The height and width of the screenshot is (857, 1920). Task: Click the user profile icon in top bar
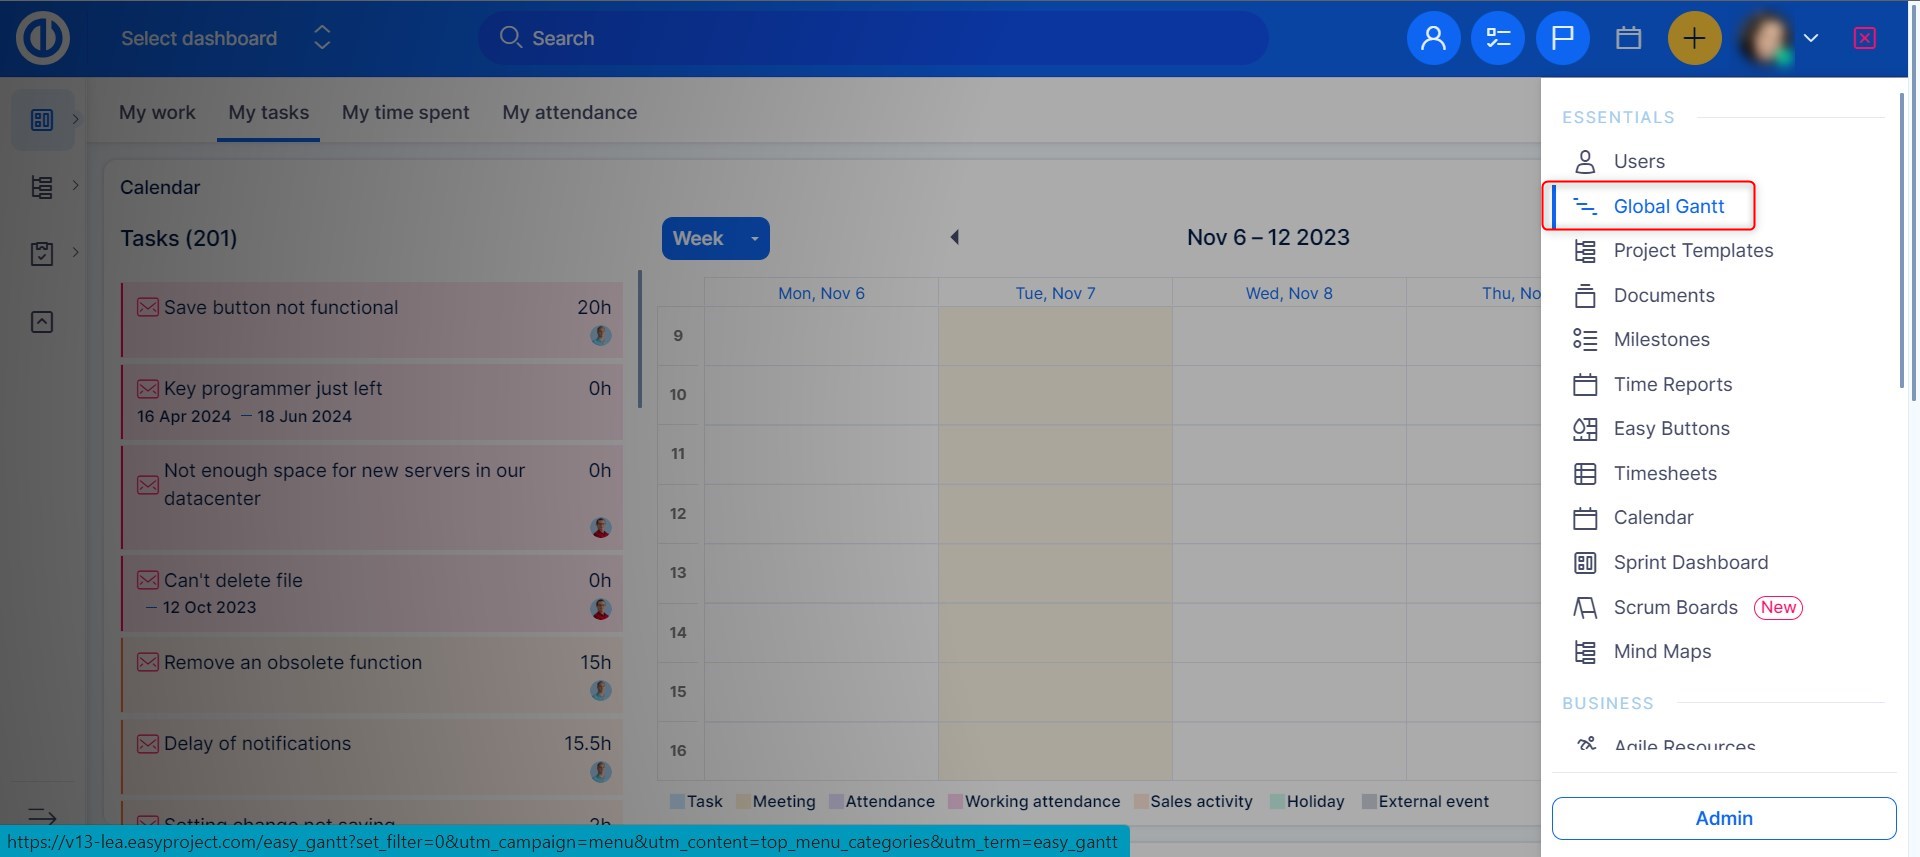[x=1433, y=38]
